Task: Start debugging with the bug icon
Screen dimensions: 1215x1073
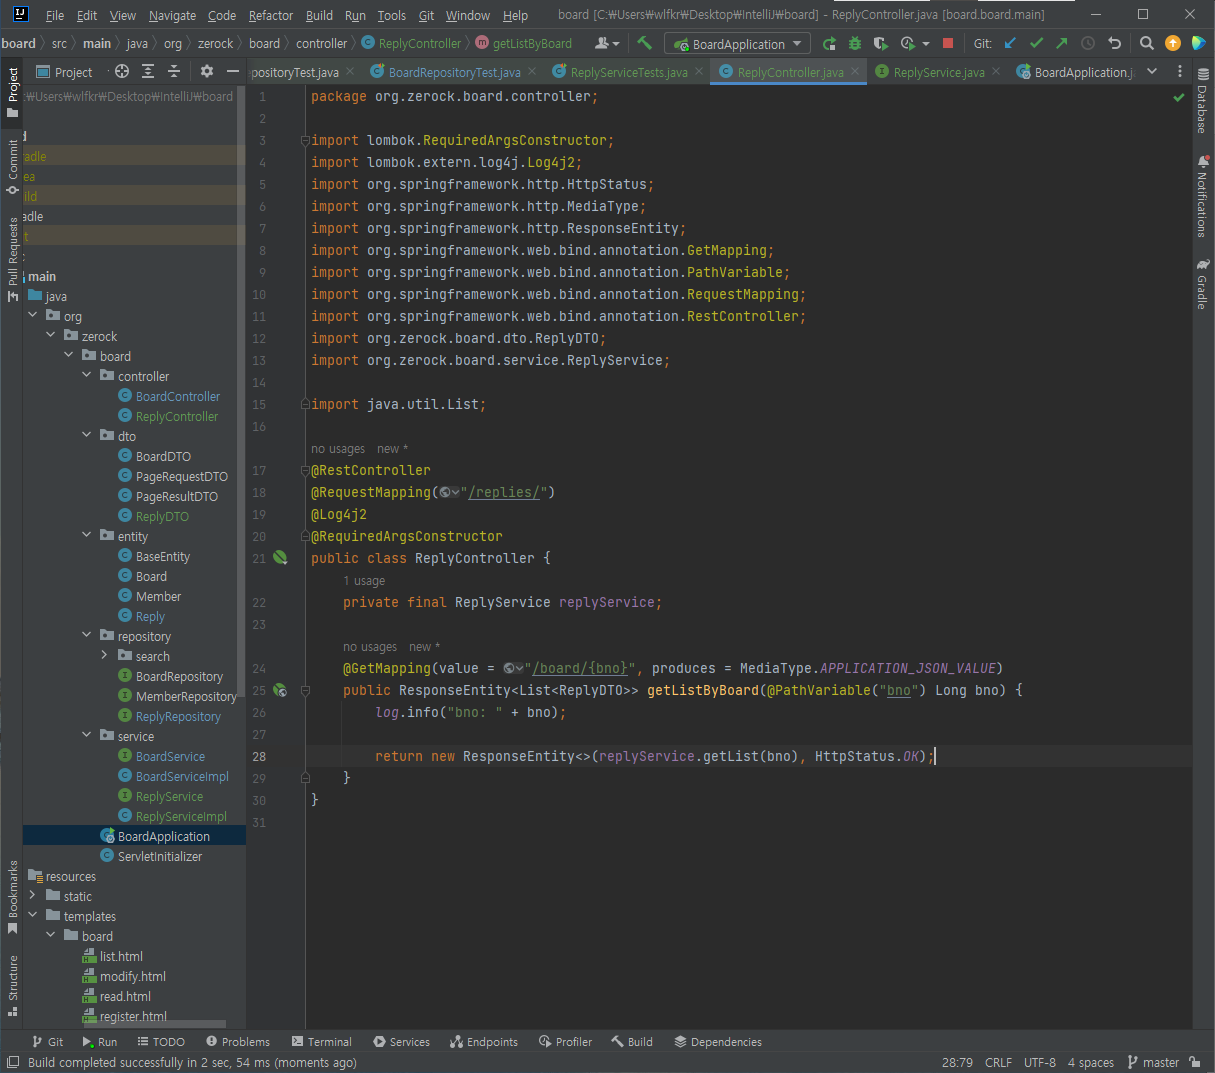Action: (x=854, y=43)
